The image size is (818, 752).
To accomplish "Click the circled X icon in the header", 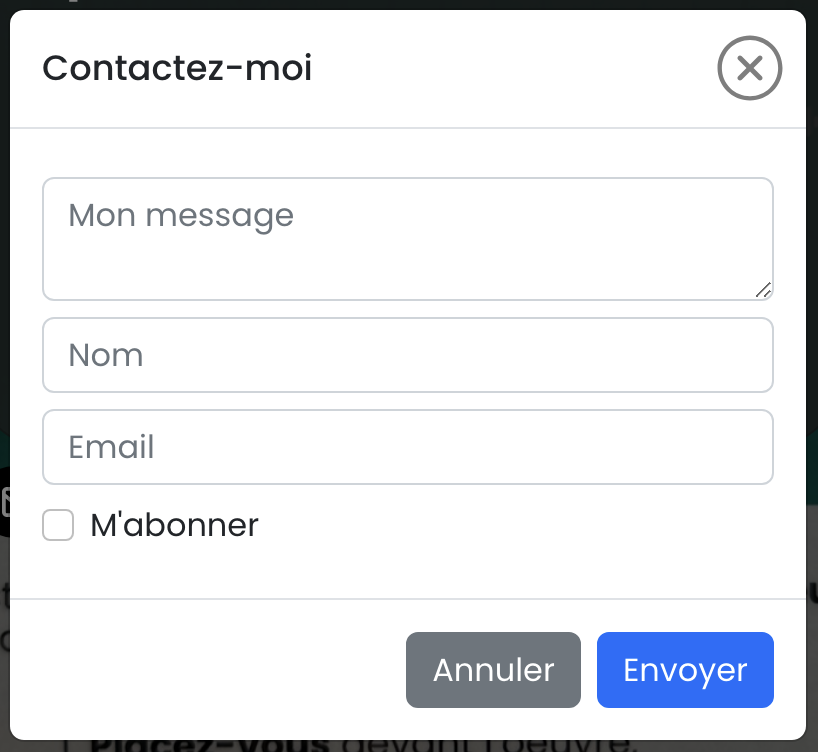I will [x=749, y=68].
